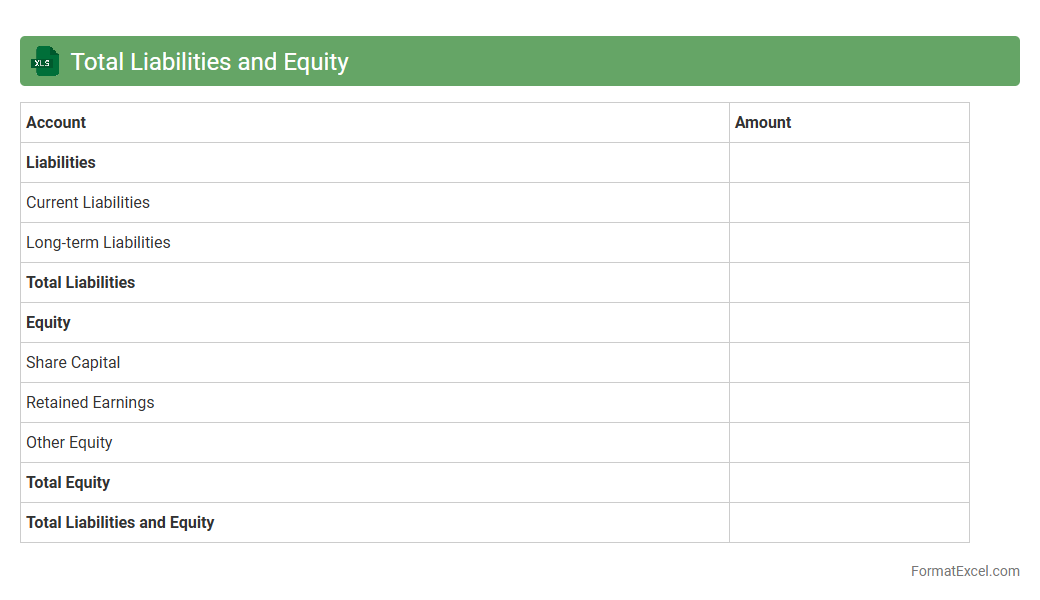The height and width of the screenshot is (600, 1040).
Task: Click the empty Amount cell for Total Equity
Action: (849, 482)
